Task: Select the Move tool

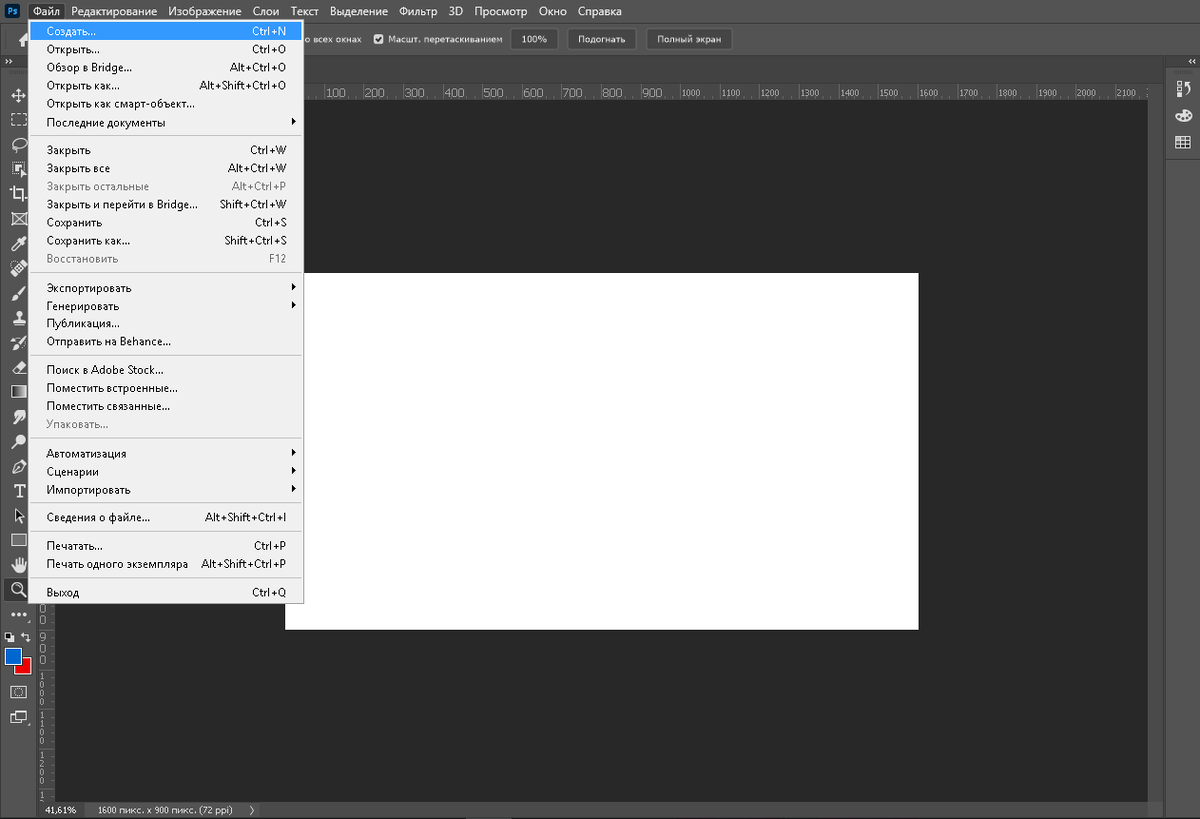Action: pyautogui.click(x=18, y=95)
